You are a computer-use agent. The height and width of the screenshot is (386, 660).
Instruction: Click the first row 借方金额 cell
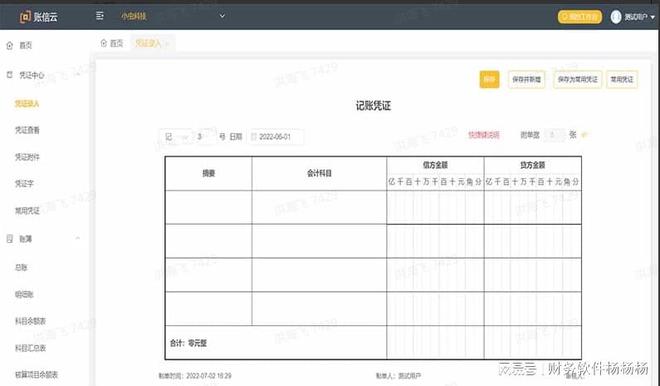[x=435, y=207]
